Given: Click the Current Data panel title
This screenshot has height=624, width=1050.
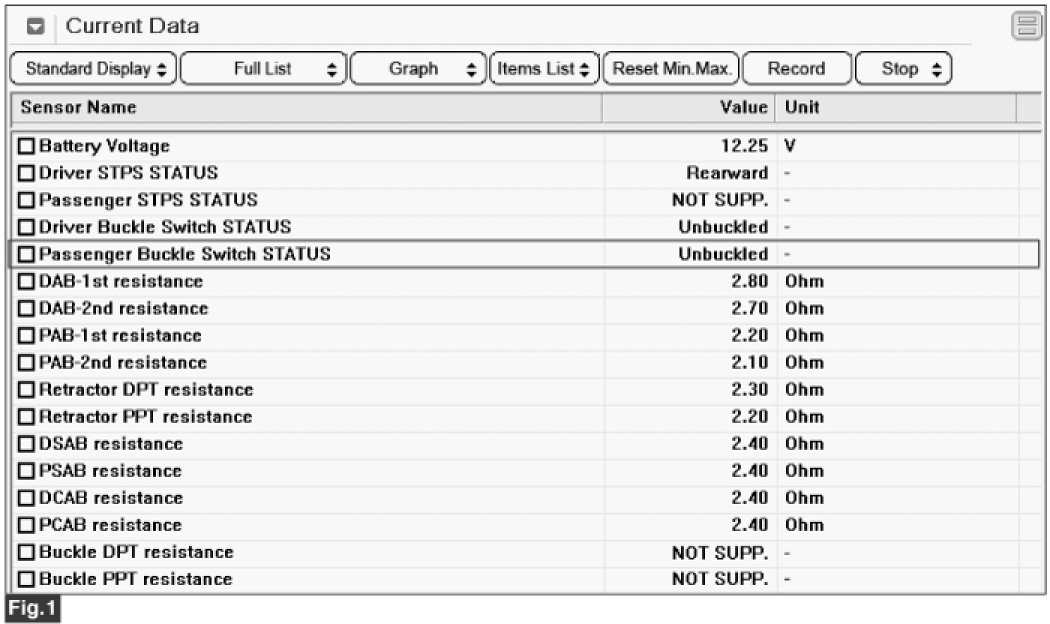Looking at the screenshot, I should point(133,26).
